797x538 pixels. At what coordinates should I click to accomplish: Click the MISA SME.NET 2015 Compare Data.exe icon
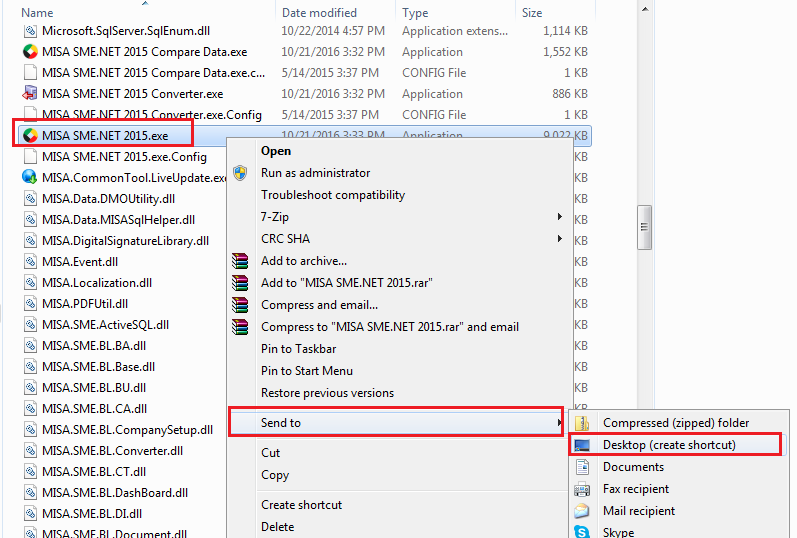[30, 52]
